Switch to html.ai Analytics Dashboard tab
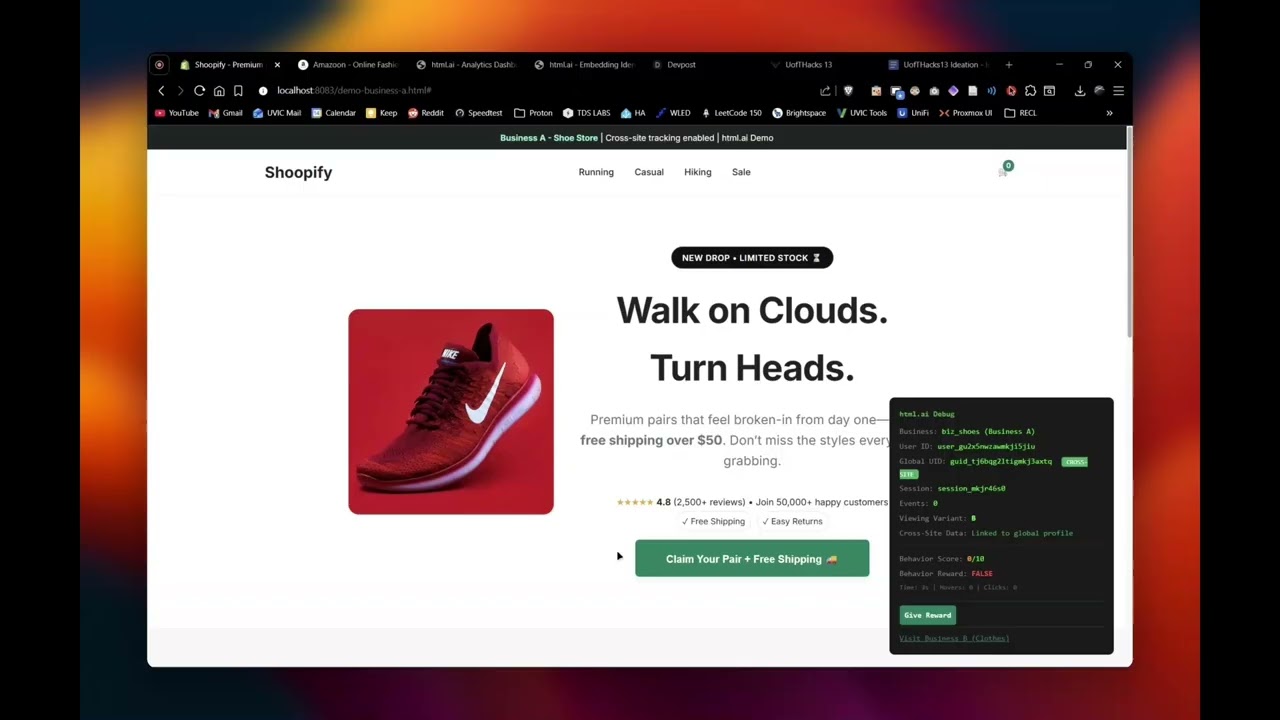Image resolution: width=1280 pixels, height=720 pixels. click(466, 65)
